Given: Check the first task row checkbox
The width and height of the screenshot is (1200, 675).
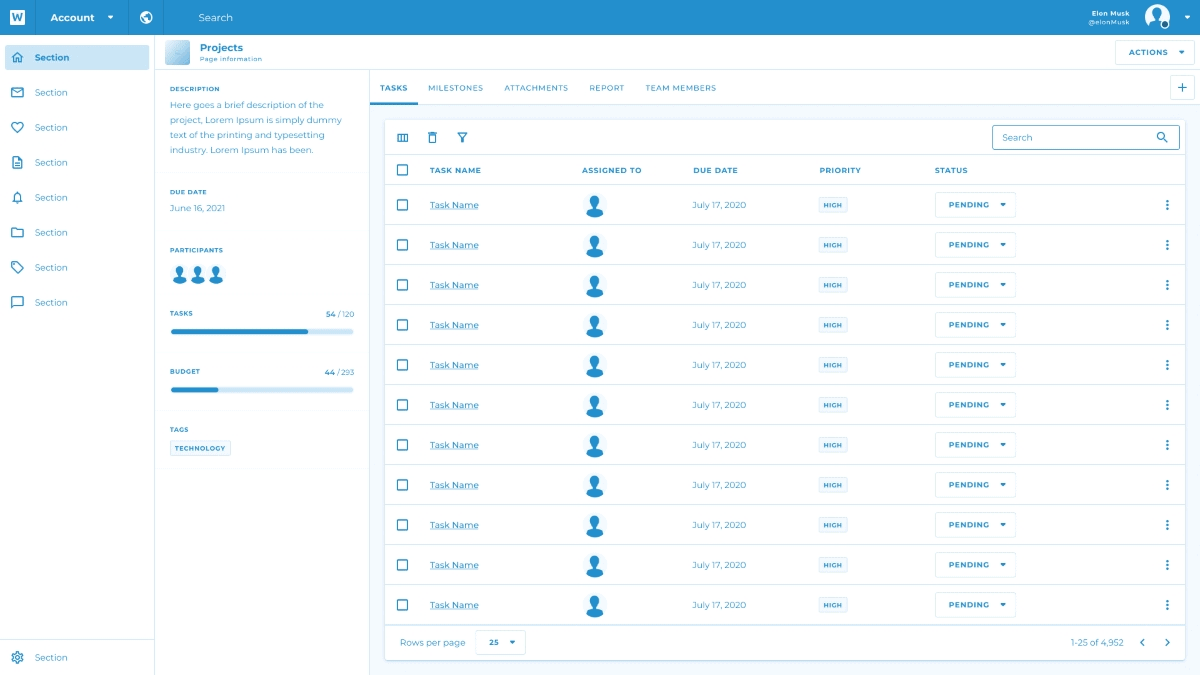Looking at the screenshot, I should [x=402, y=205].
